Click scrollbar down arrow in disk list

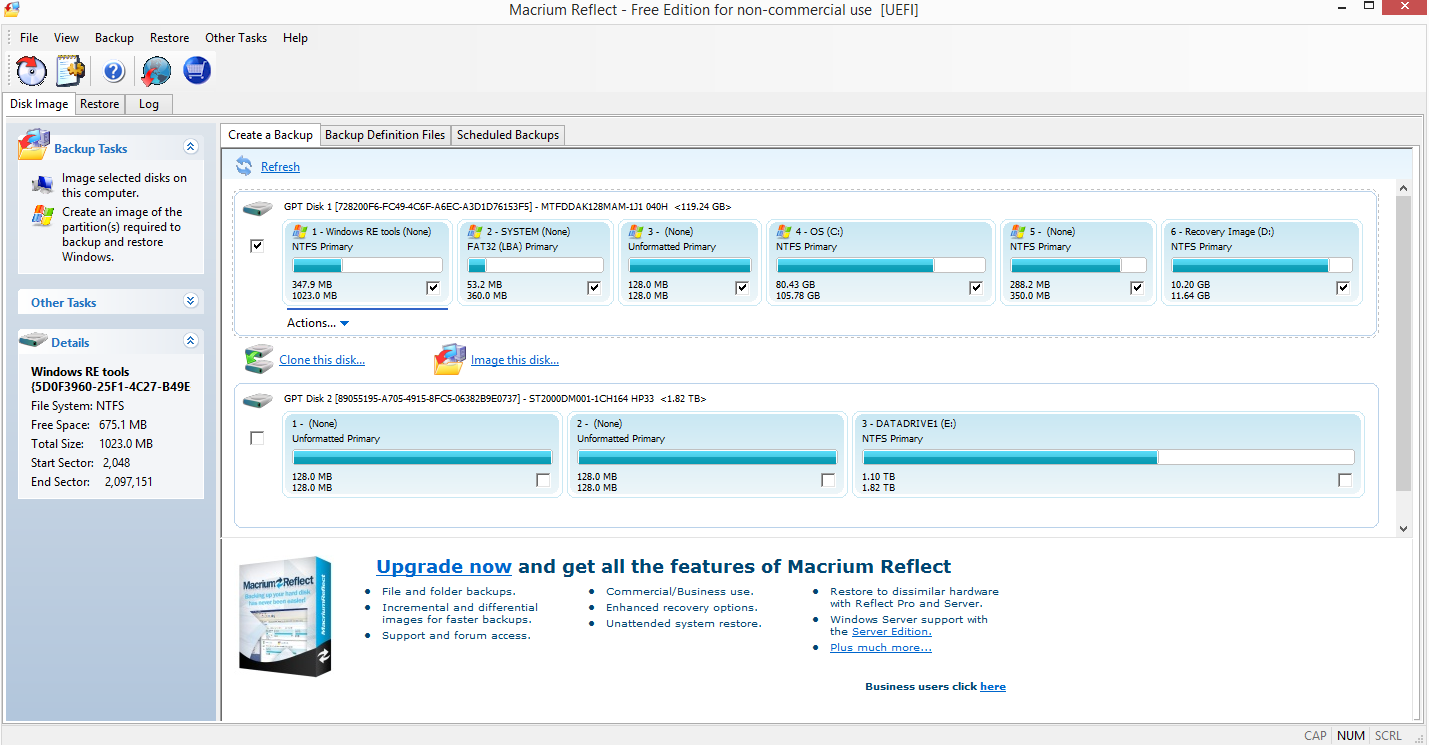pyautogui.click(x=1403, y=529)
